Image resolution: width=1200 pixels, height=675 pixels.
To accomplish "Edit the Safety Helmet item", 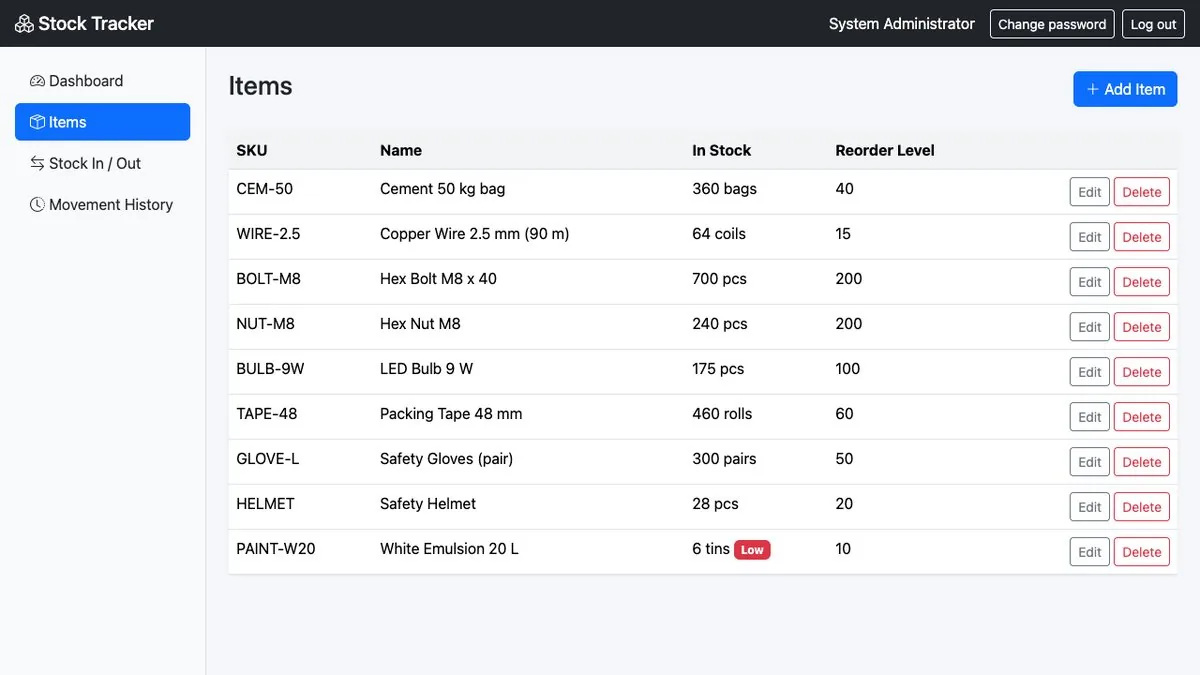I will coord(1090,507).
